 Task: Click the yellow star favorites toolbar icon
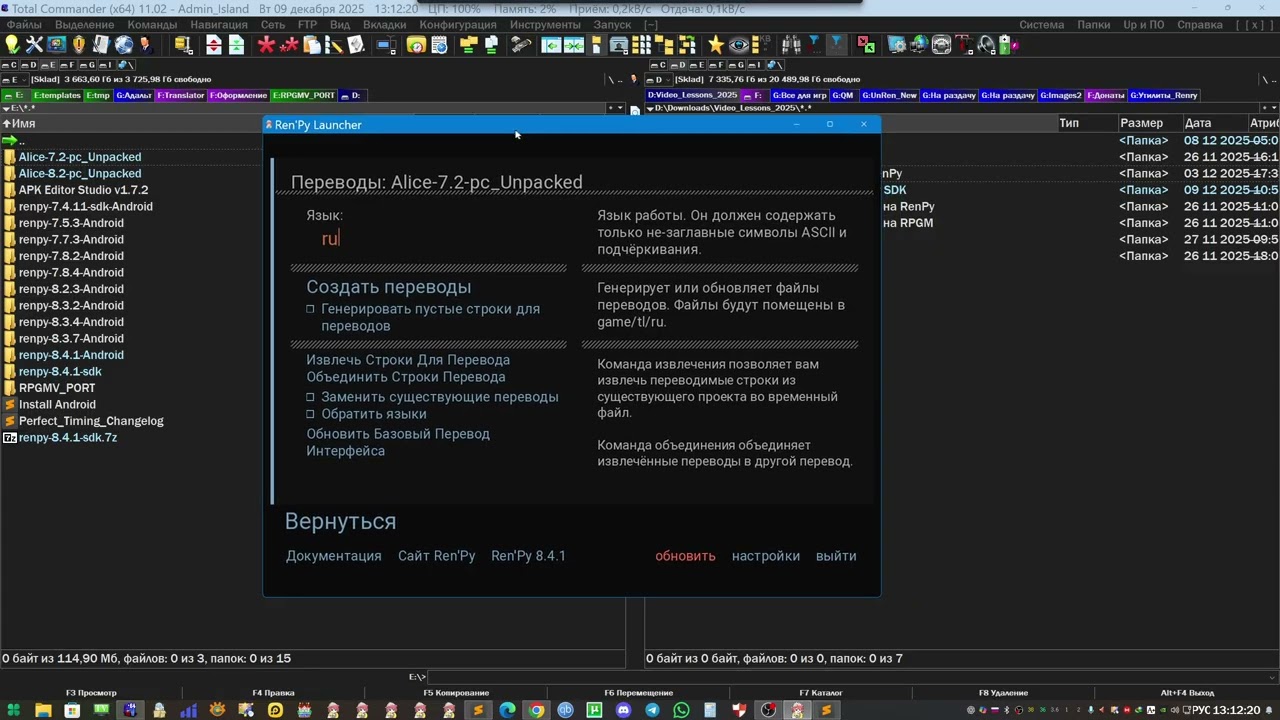point(716,44)
